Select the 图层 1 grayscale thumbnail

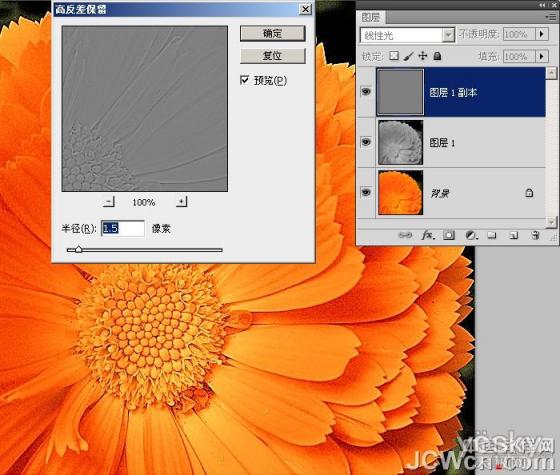click(400, 142)
